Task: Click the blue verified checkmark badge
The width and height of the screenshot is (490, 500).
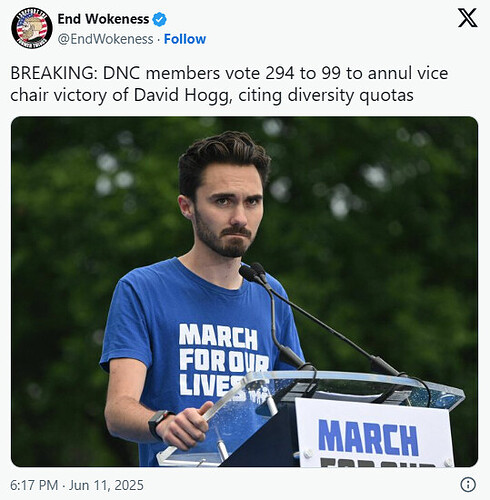Action: (159, 19)
